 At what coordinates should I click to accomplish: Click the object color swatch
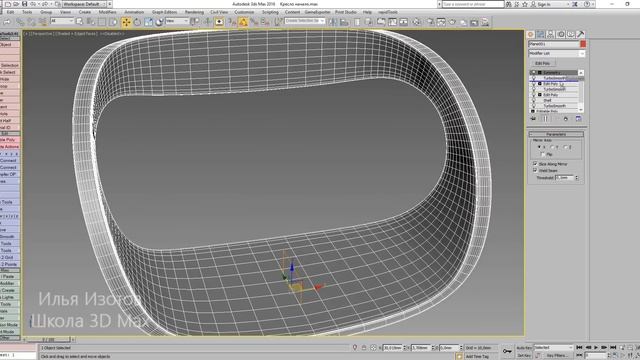[x=583, y=44]
